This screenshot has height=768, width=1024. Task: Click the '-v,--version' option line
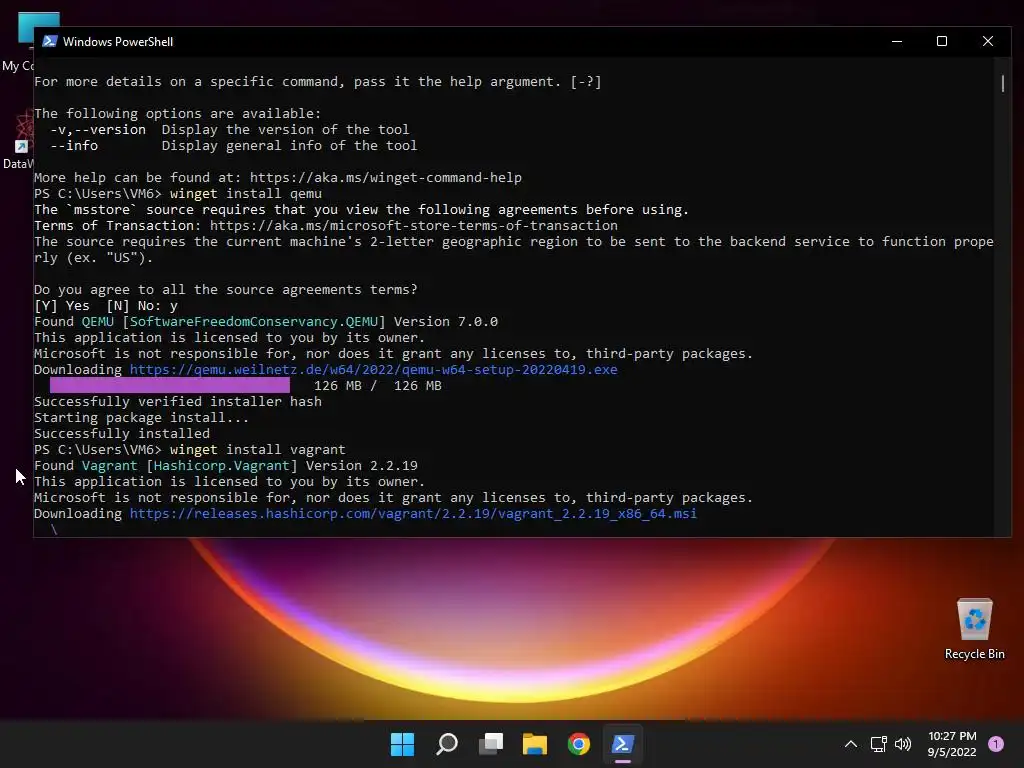click(229, 129)
